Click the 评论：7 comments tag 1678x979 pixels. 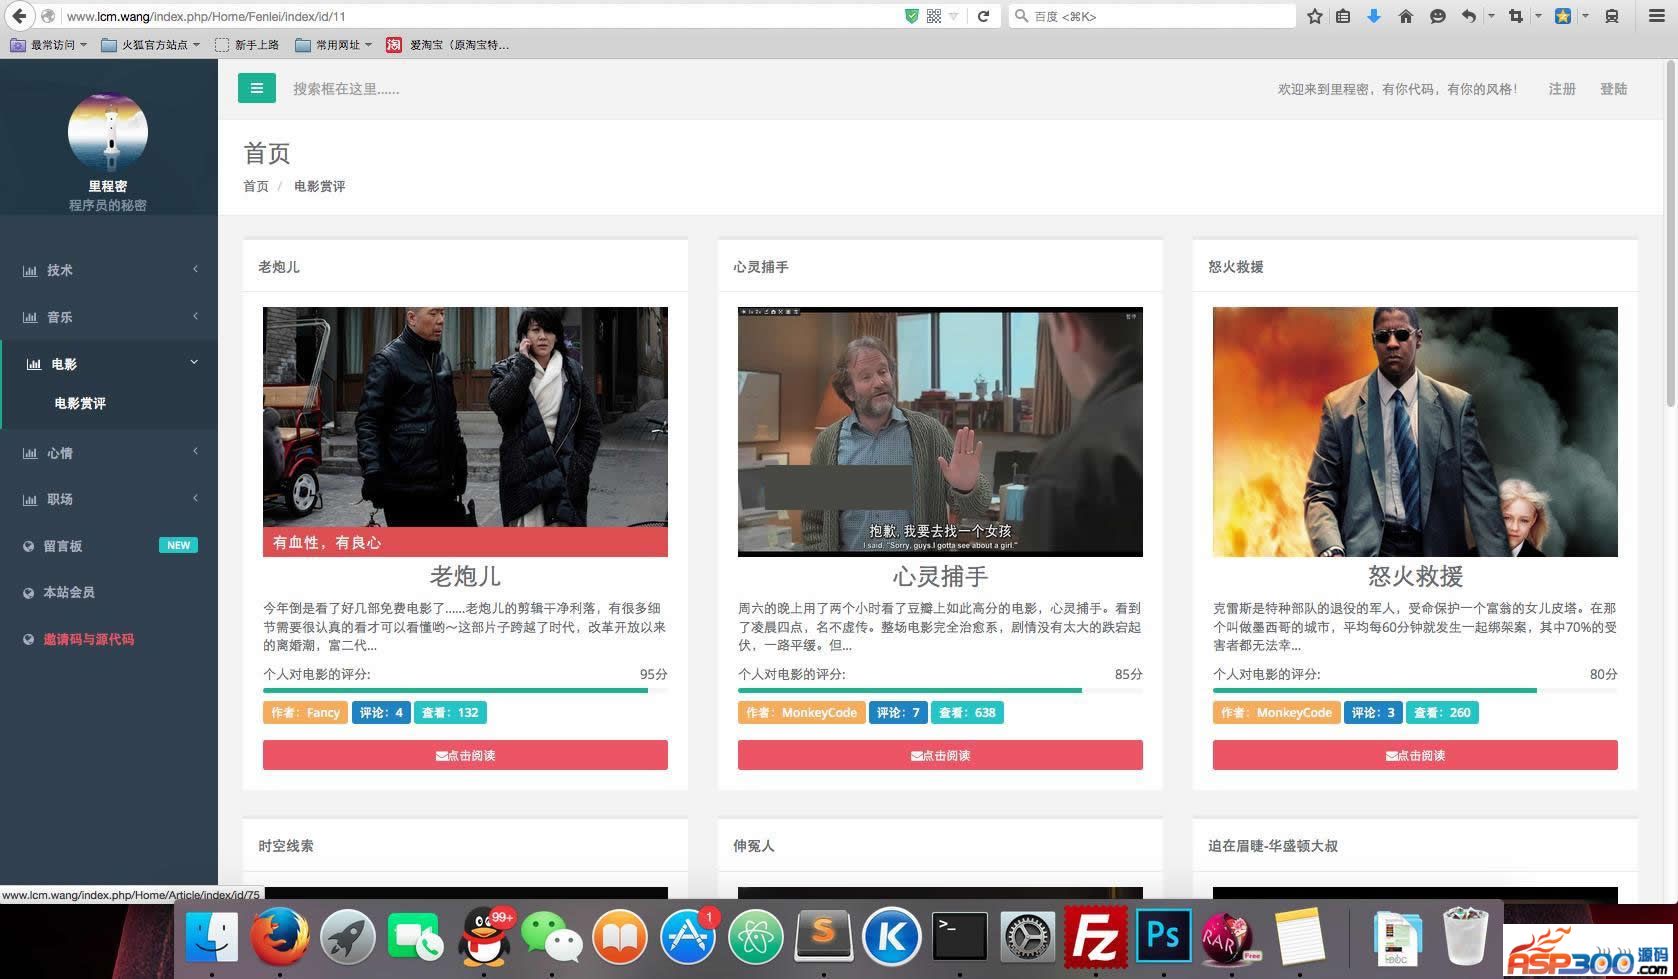point(898,712)
